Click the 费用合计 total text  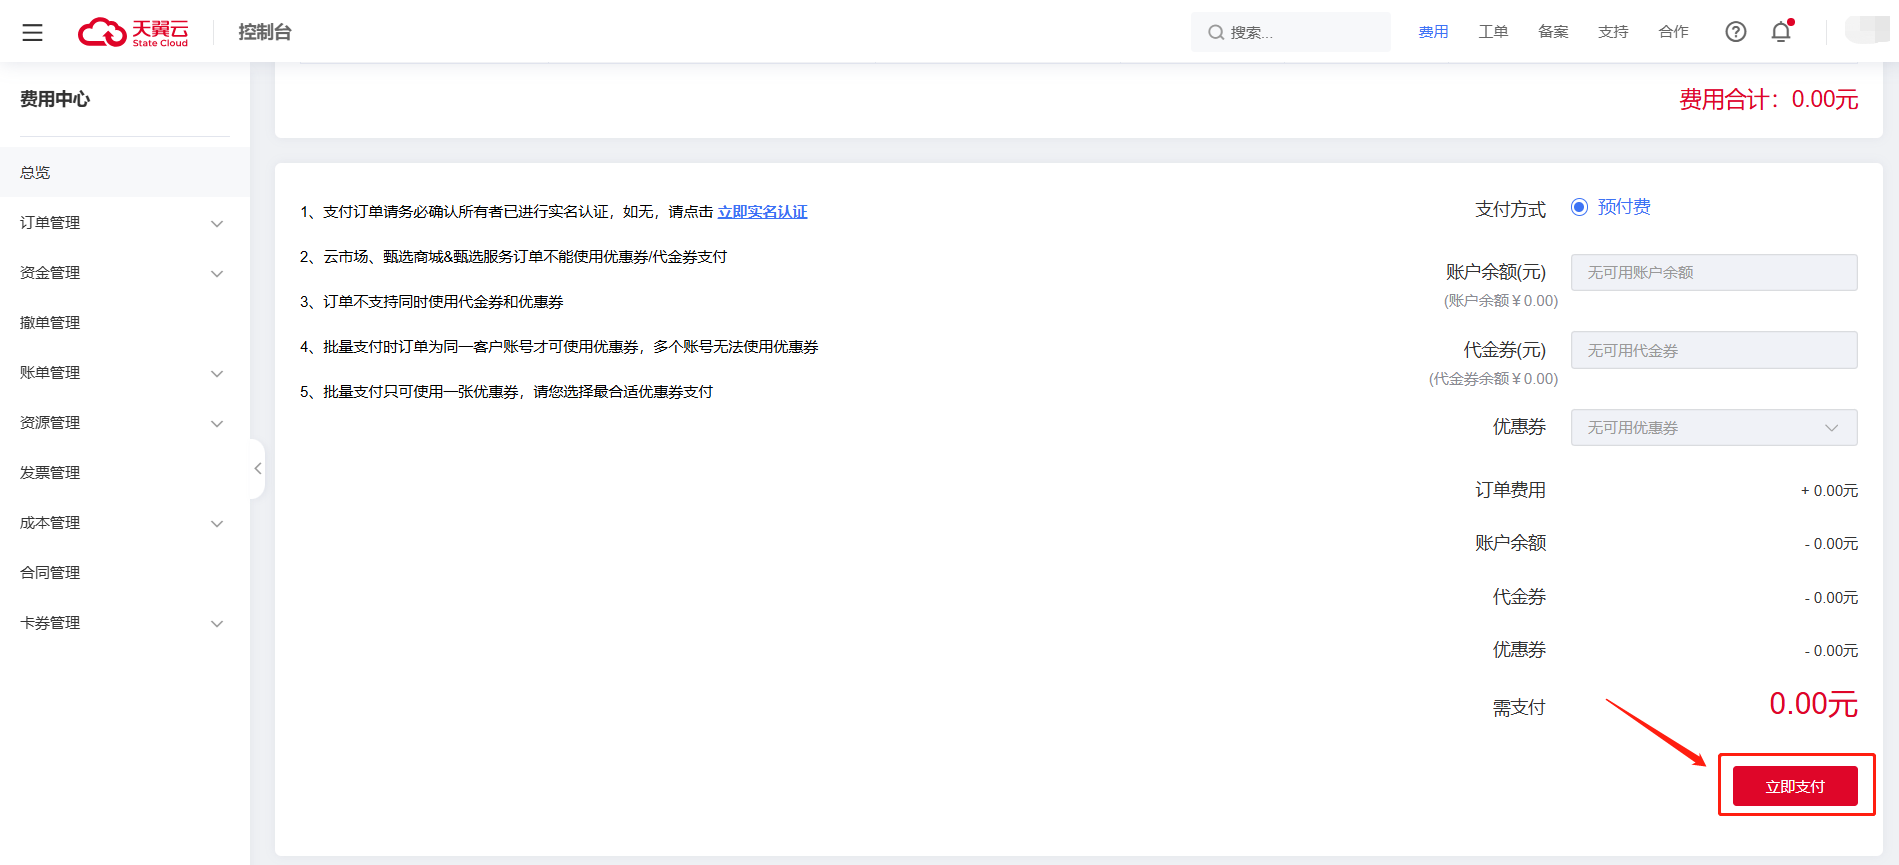(x=1768, y=99)
